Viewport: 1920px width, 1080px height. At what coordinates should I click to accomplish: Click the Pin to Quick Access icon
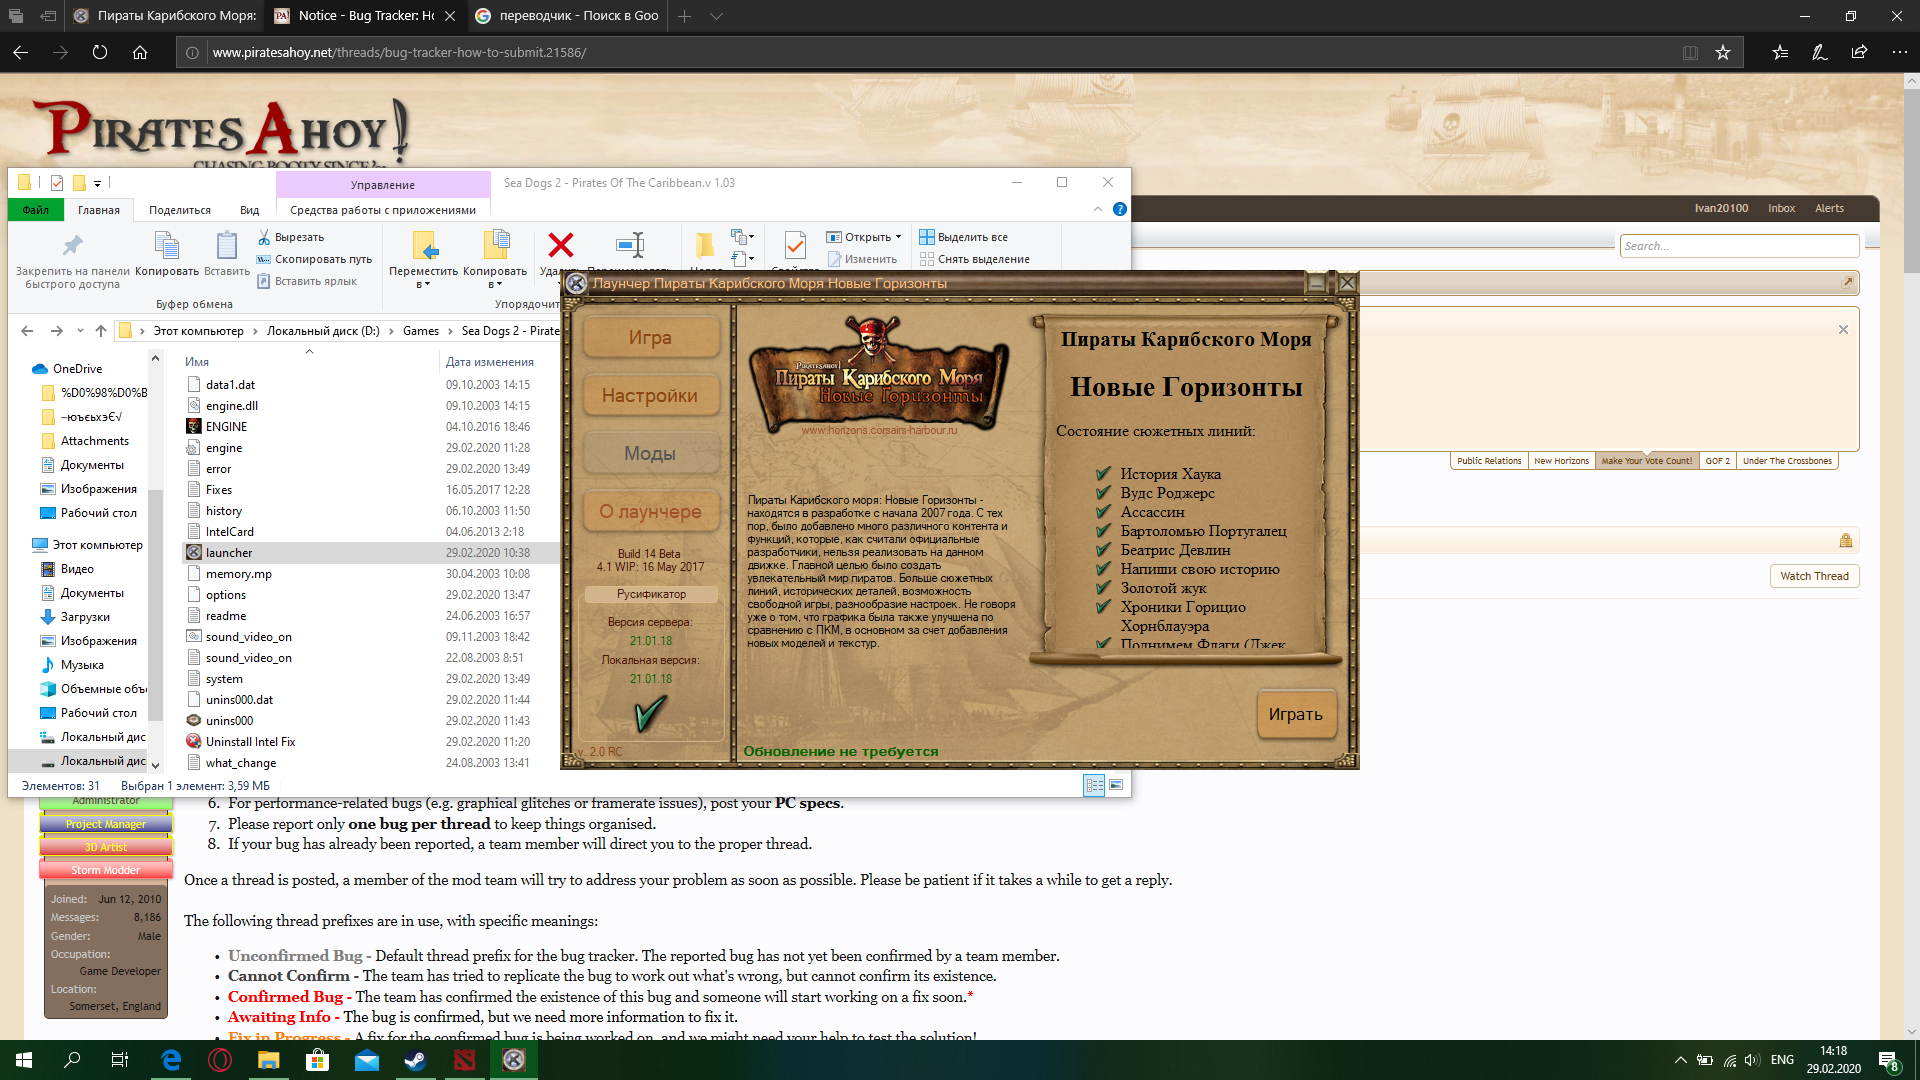[x=72, y=246]
